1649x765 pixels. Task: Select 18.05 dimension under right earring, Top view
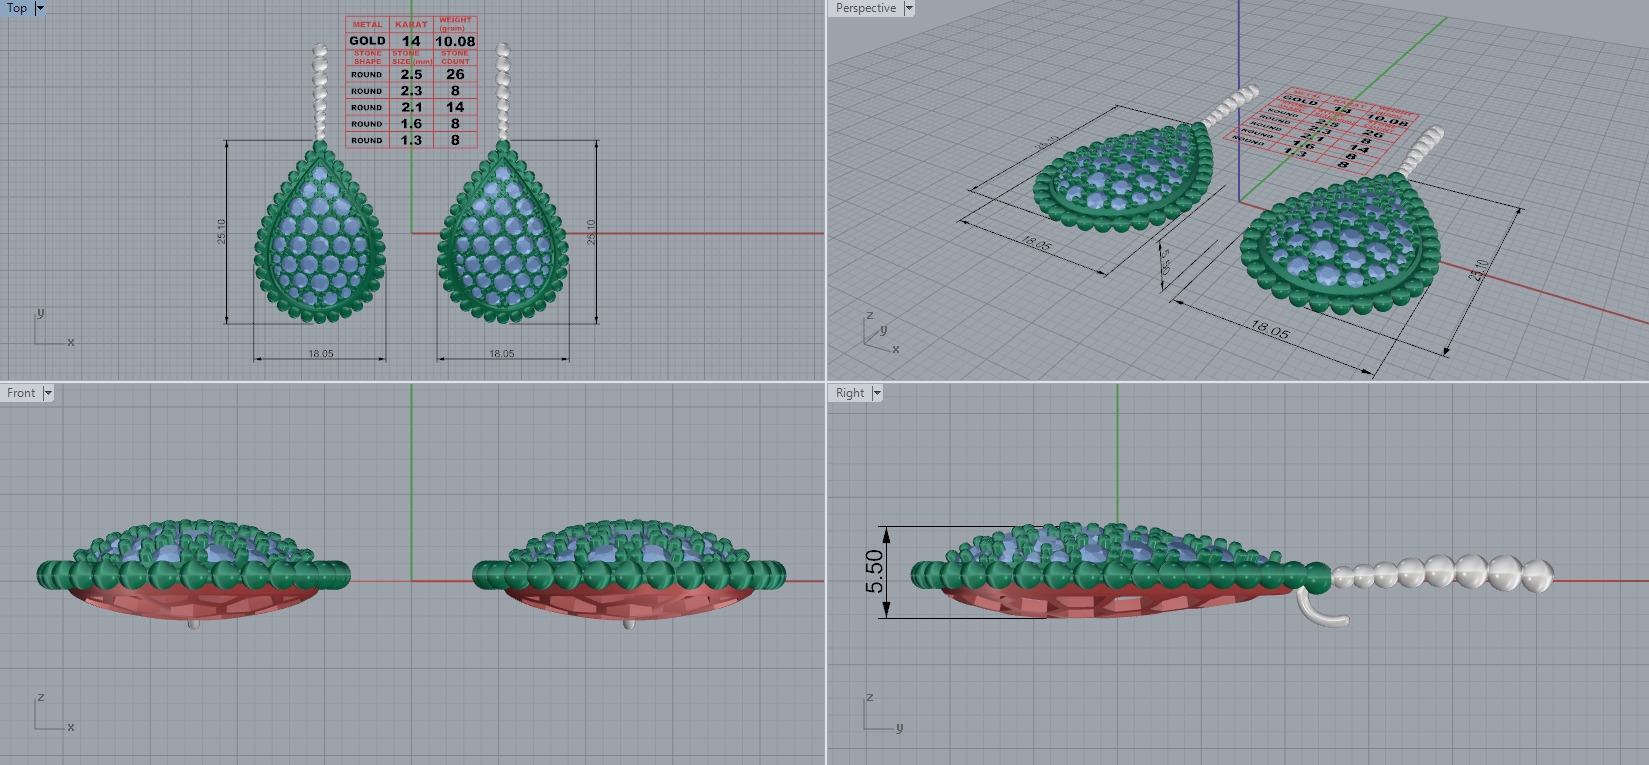[x=502, y=354]
